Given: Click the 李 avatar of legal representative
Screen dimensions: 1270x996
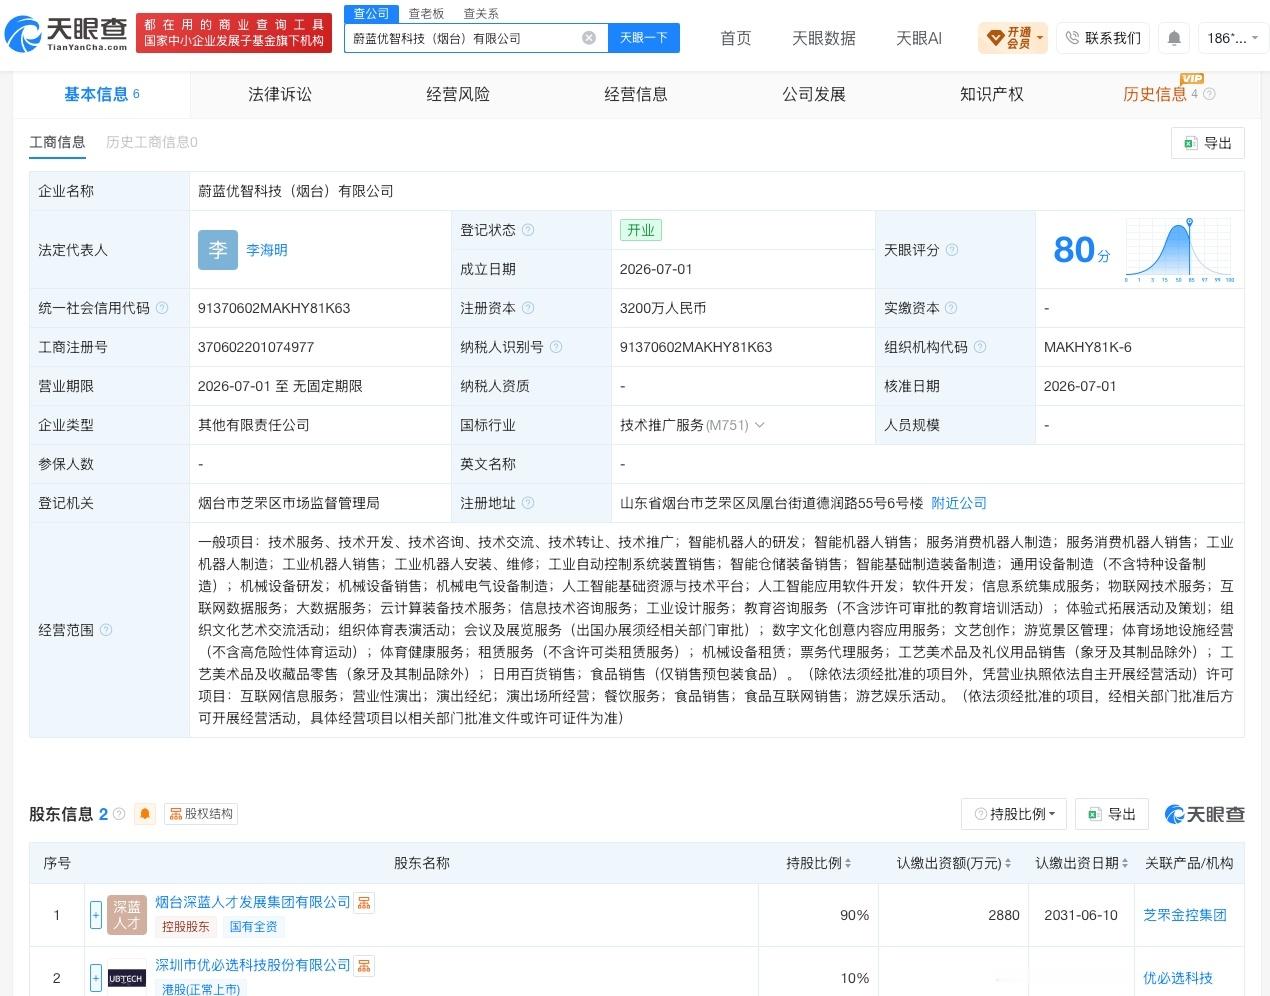Looking at the screenshot, I should tap(218, 250).
